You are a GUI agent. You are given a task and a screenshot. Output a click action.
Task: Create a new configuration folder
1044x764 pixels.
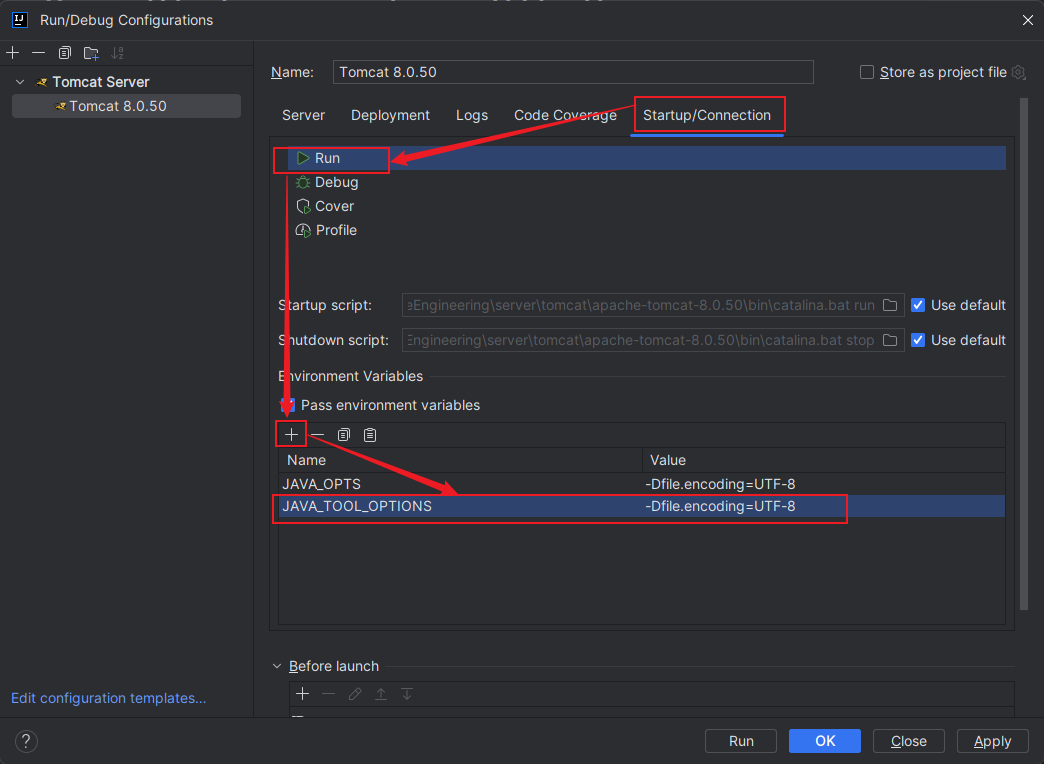(91, 53)
